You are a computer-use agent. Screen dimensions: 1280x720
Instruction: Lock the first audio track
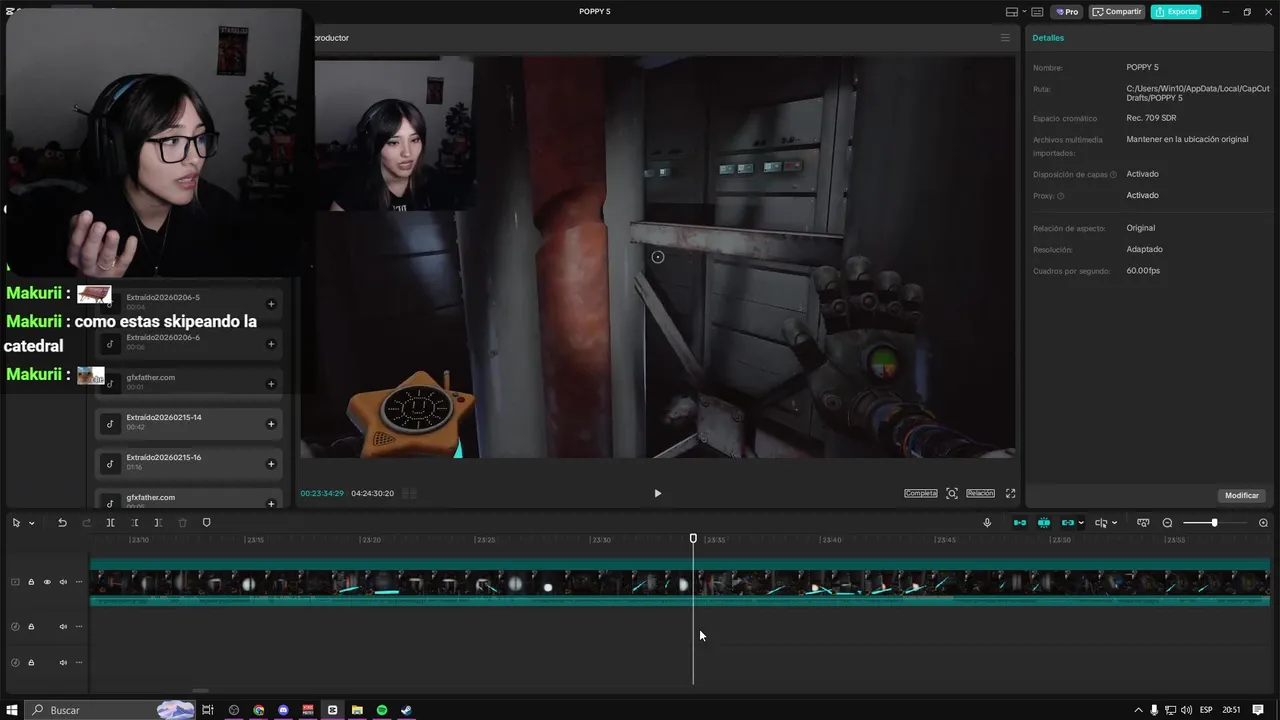pos(31,627)
